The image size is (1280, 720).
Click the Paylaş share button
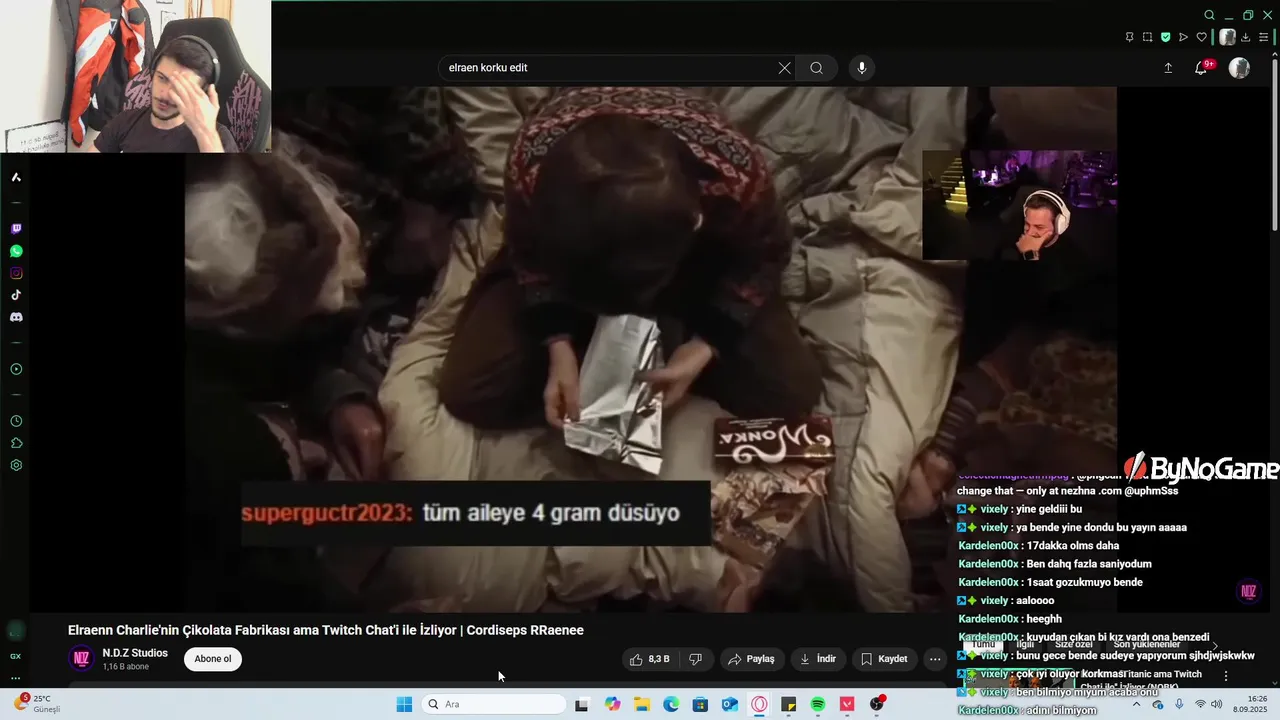click(751, 659)
